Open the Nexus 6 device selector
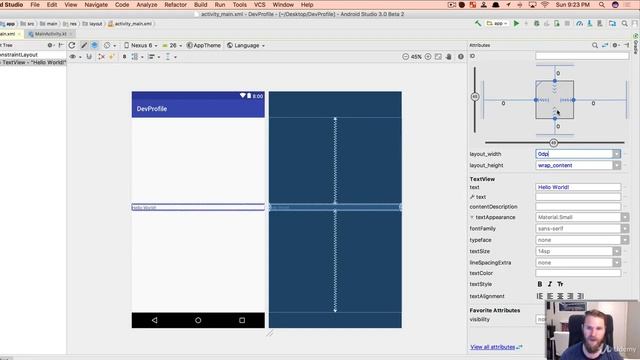Viewport: 640px width, 360px height. tap(140, 45)
